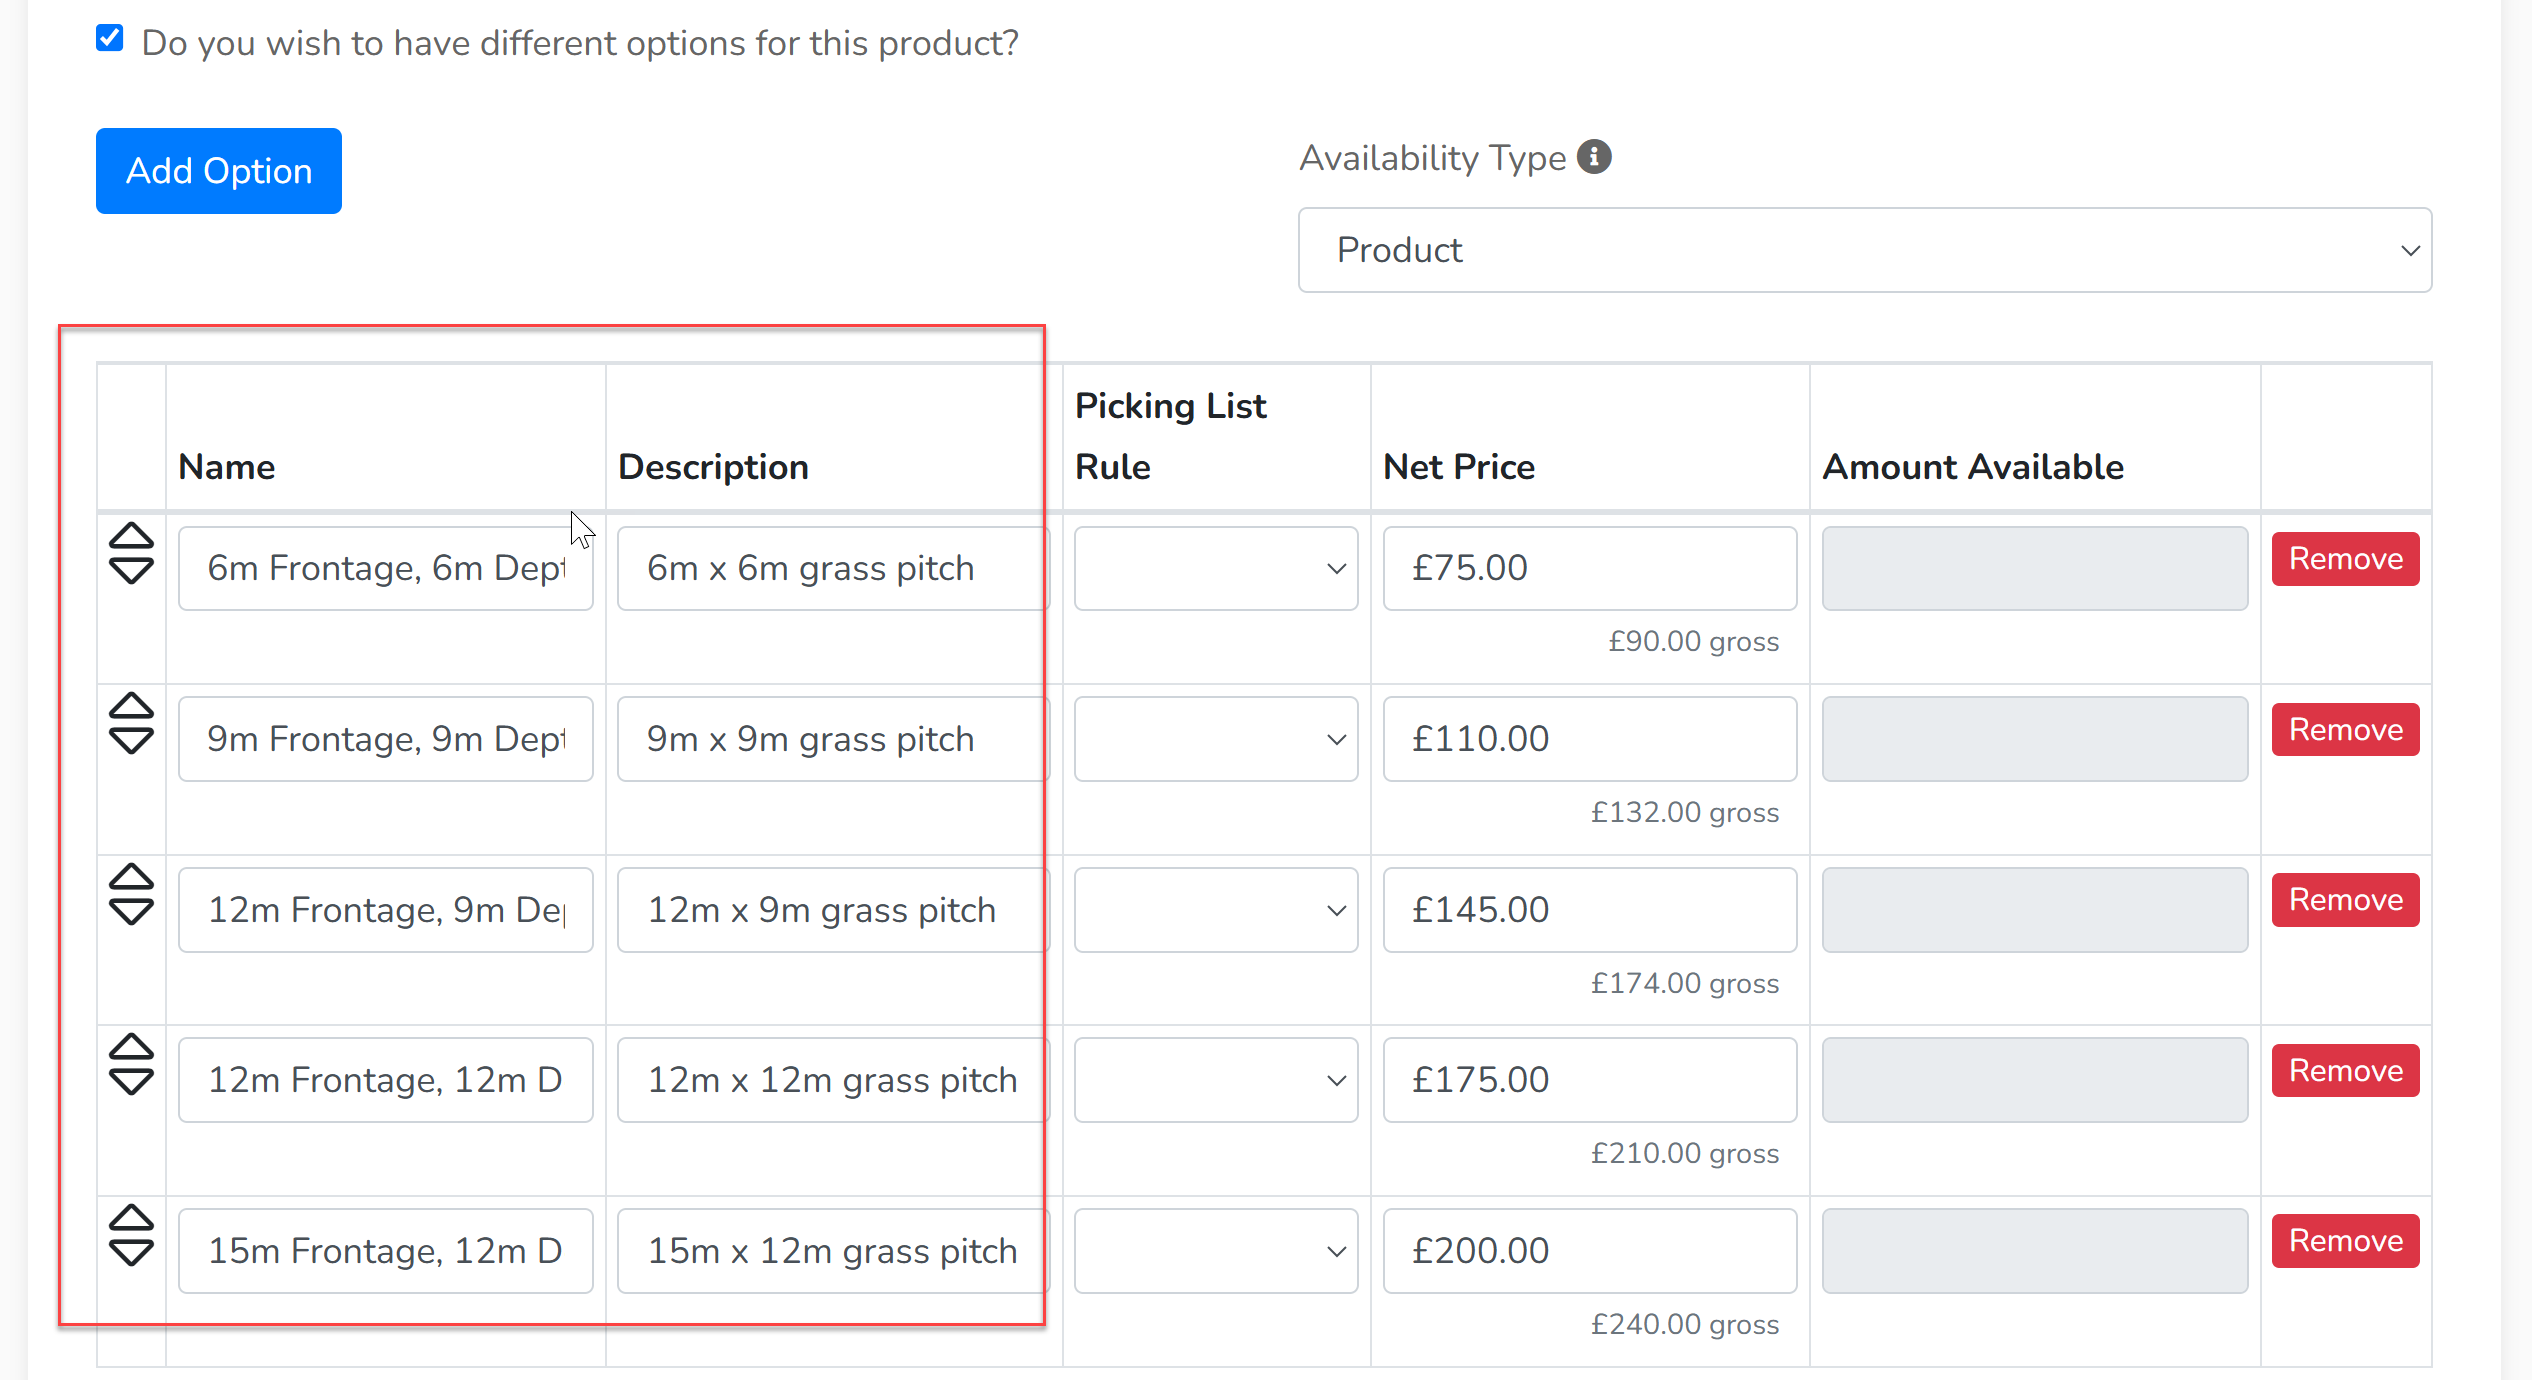This screenshot has width=2532, height=1380.
Task: Focus the 9m Frontage, 9m Depth name field
Action: (x=386, y=739)
